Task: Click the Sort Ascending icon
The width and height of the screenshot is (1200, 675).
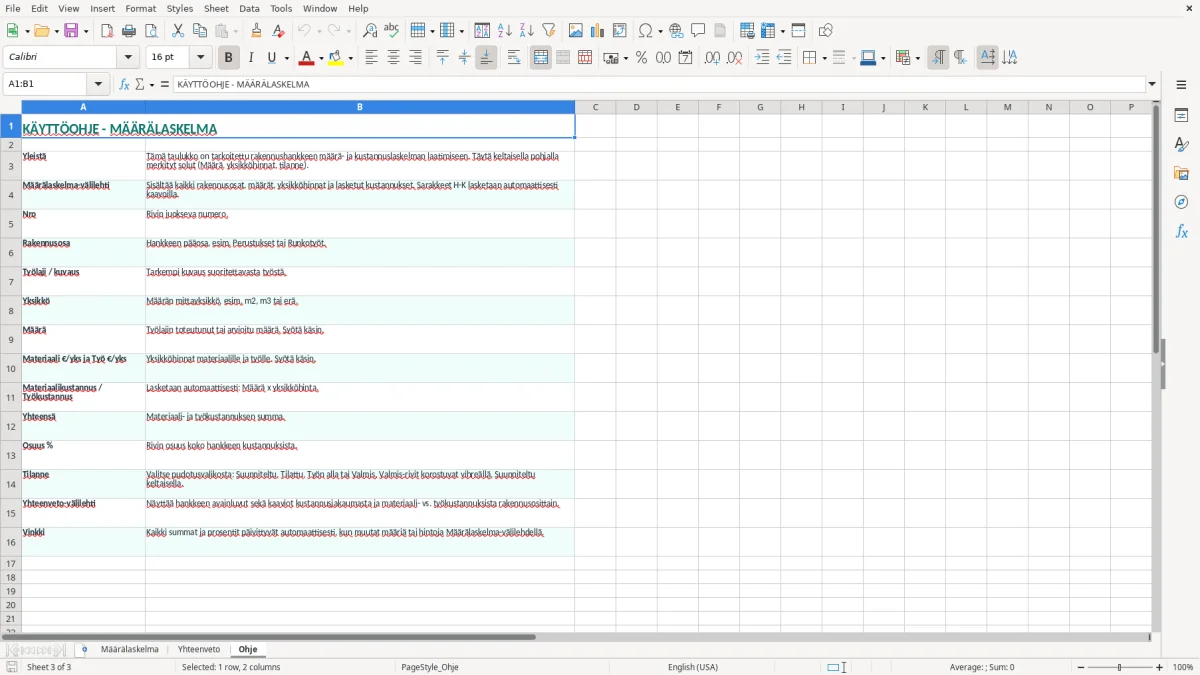Action: click(x=505, y=31)
